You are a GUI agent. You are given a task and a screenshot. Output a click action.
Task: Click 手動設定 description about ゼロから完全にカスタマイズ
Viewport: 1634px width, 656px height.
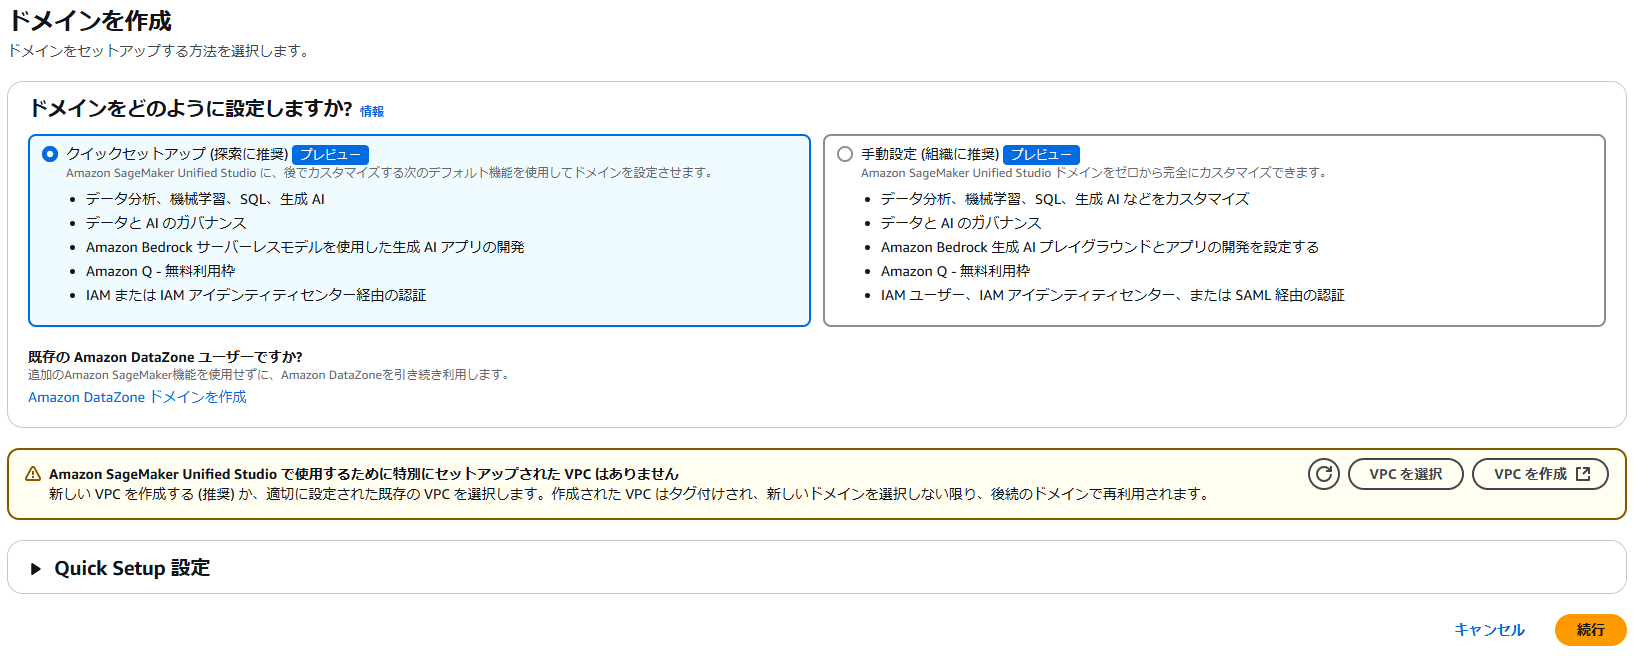(x=1095, y=173)
